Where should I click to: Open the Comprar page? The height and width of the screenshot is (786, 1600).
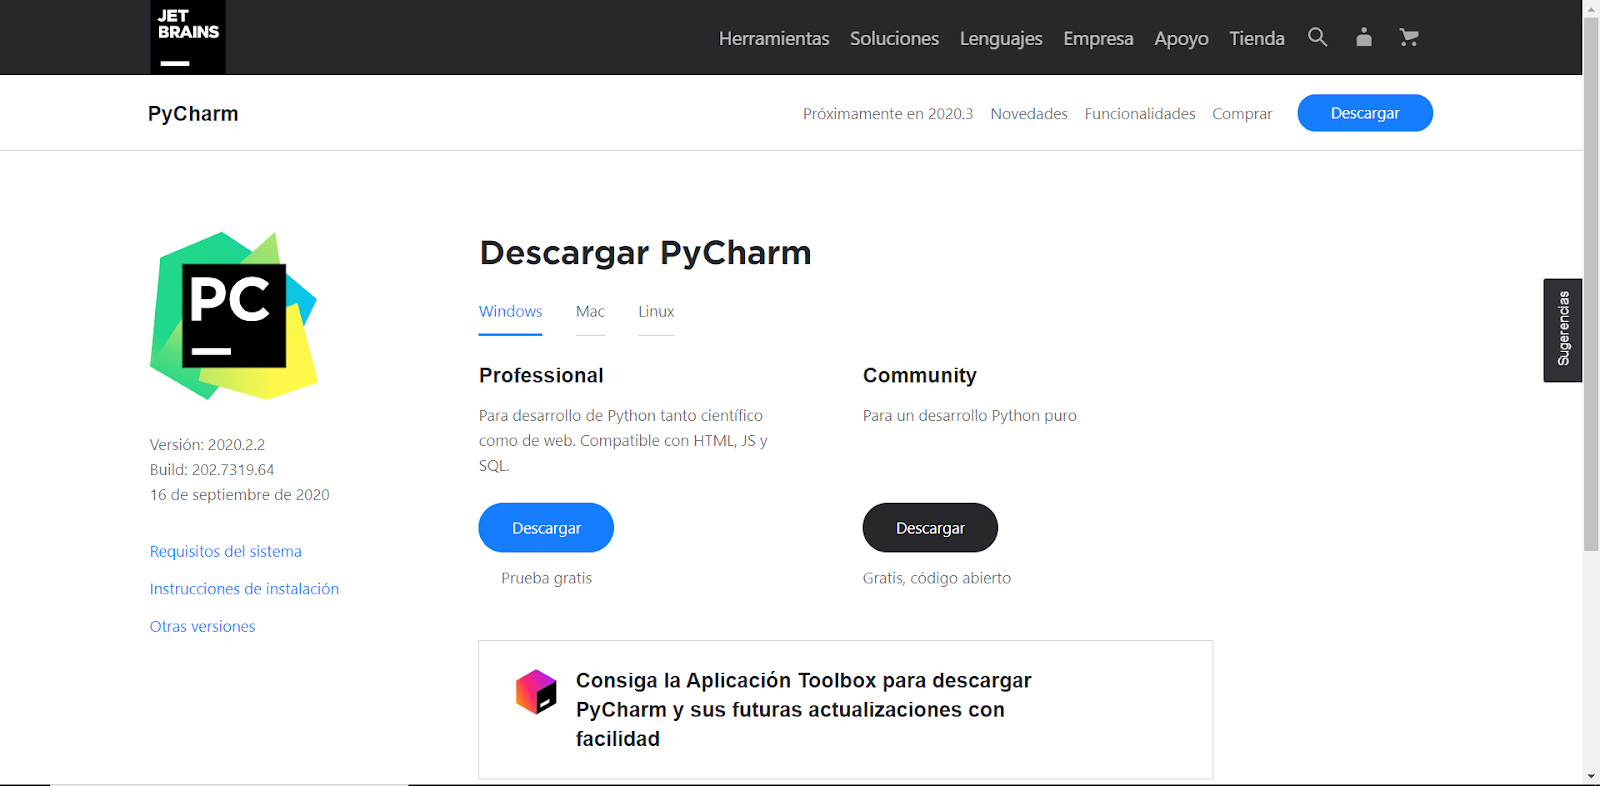(x=1242, y=114)
